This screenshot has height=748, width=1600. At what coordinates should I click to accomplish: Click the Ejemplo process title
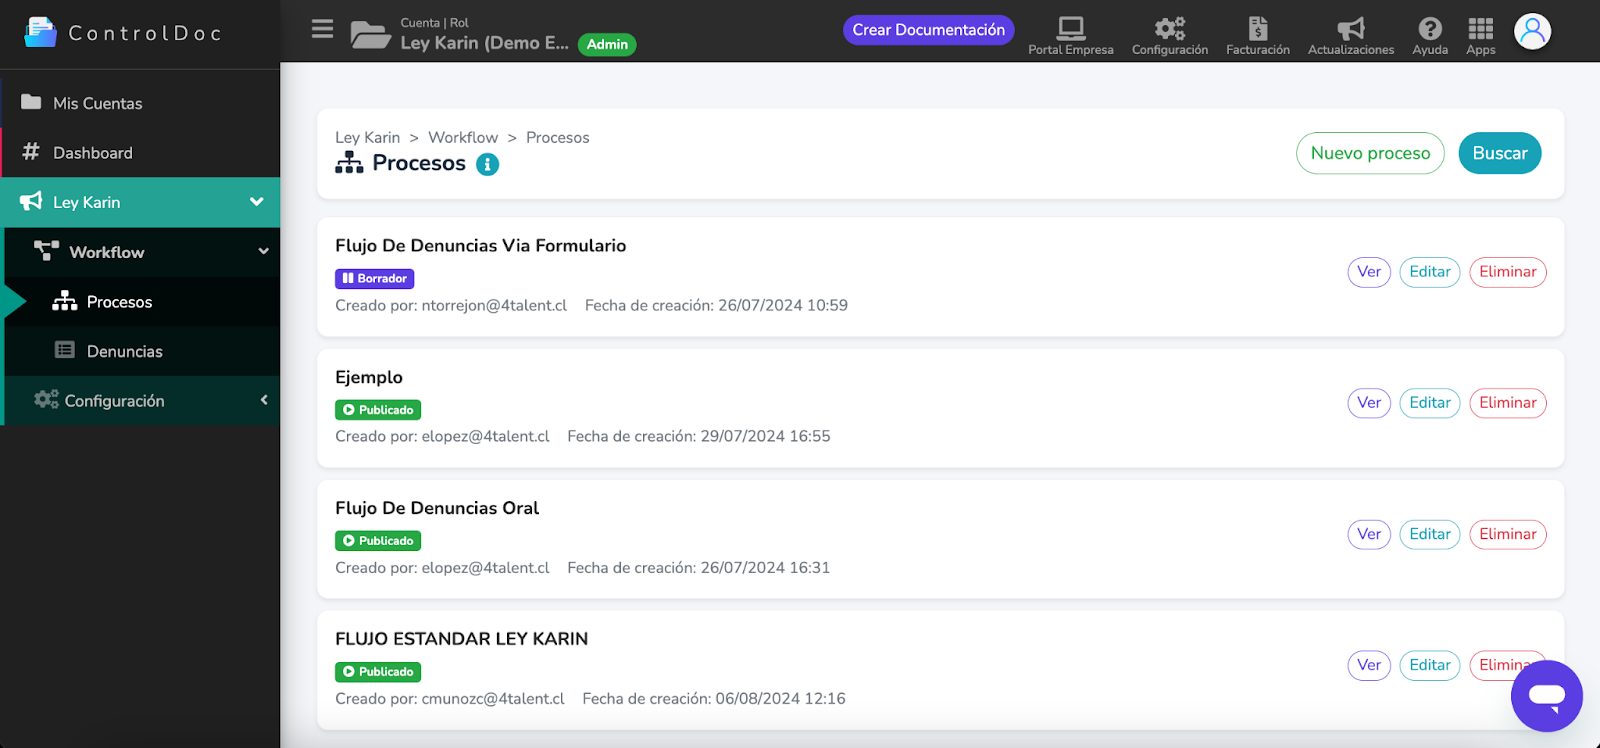369,377
